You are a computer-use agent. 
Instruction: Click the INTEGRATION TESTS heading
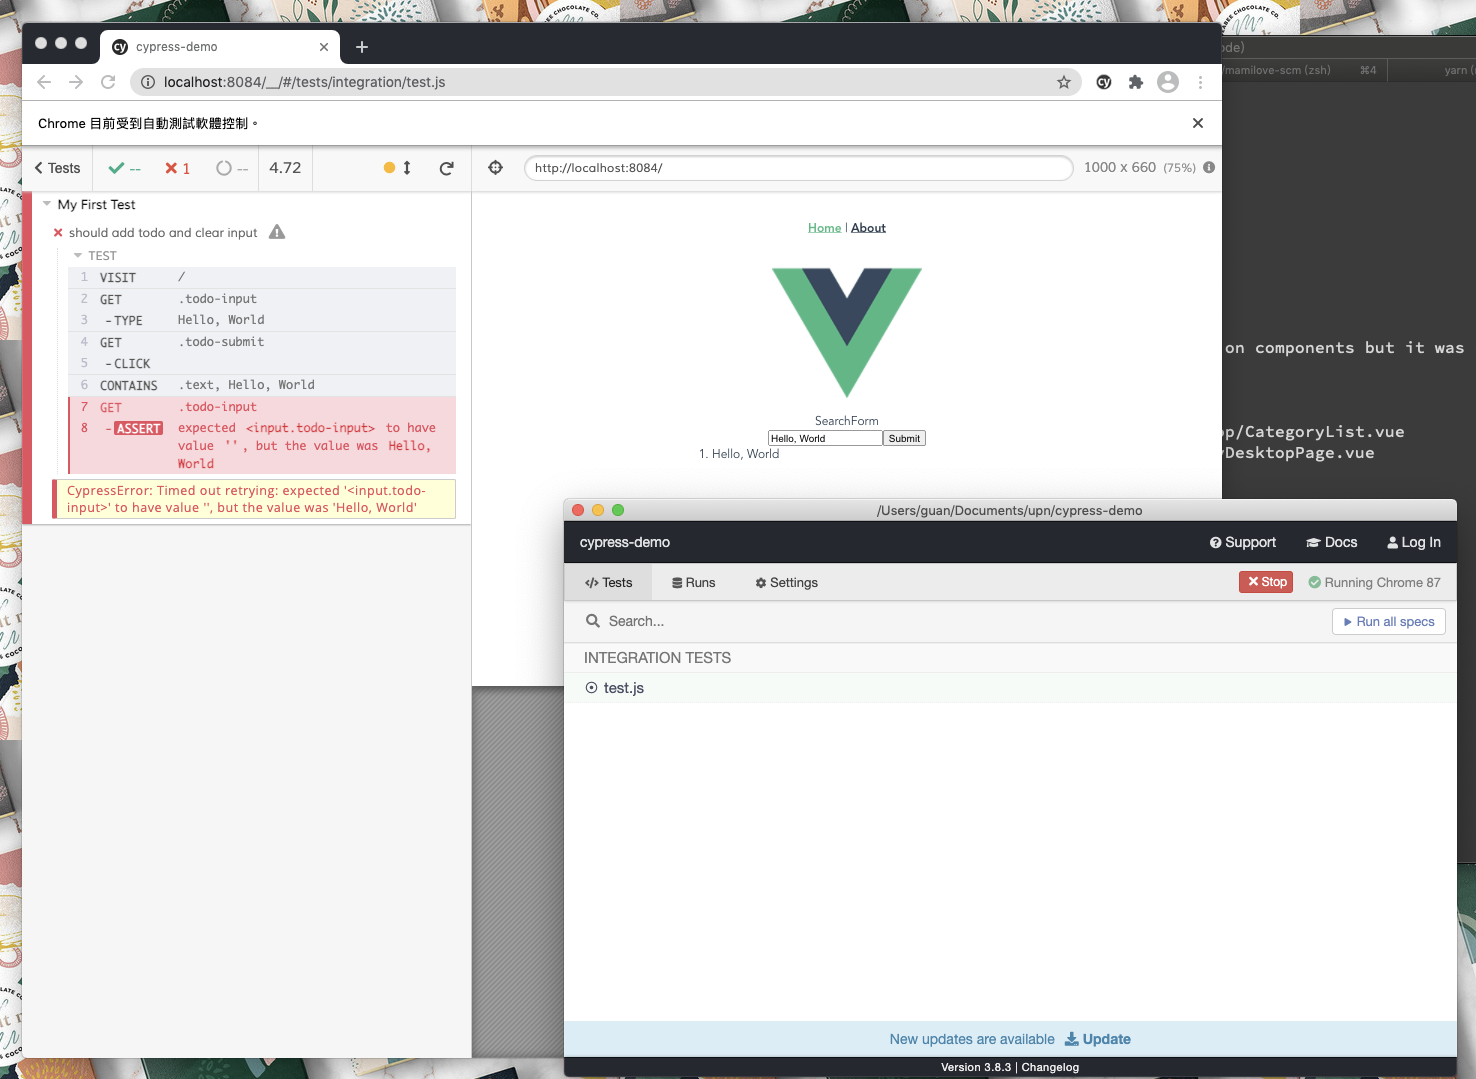pyautogui.click(x=657, y=658)
